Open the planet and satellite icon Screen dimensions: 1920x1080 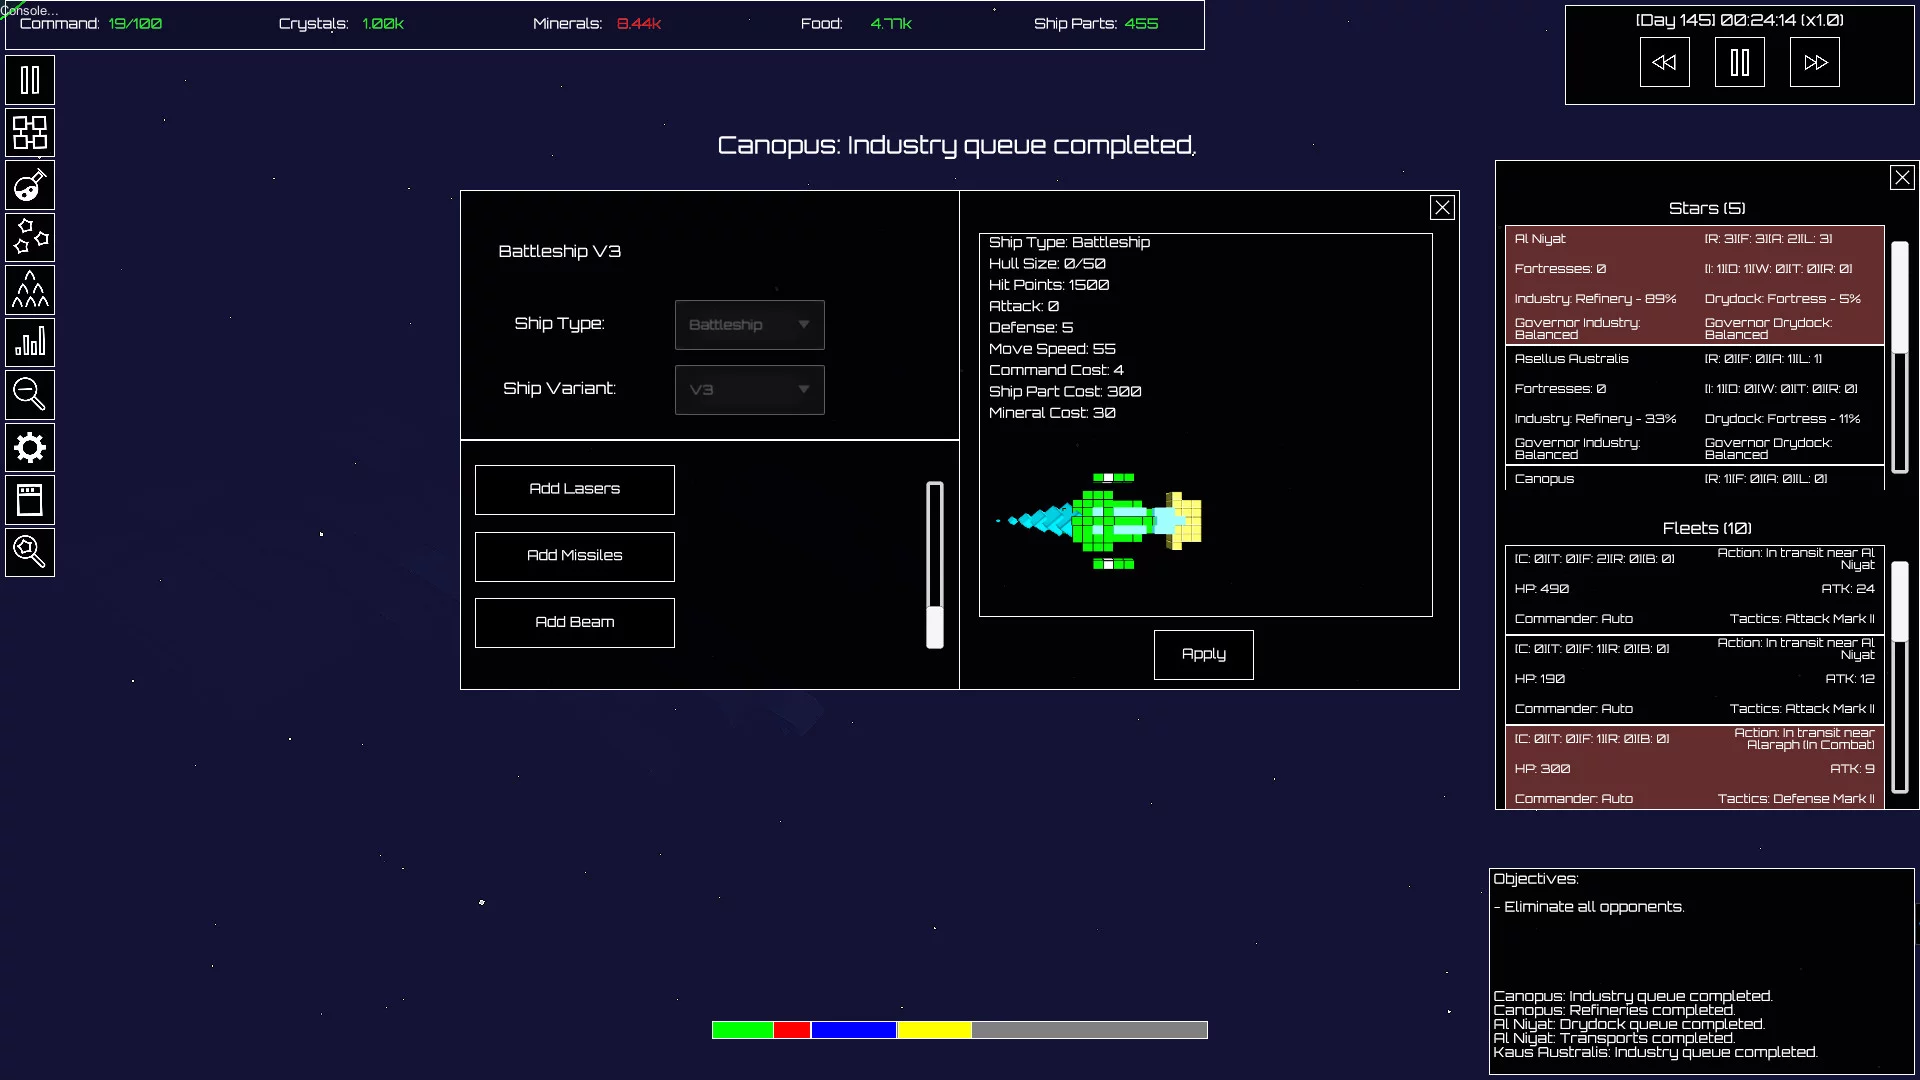click(30, 185)
